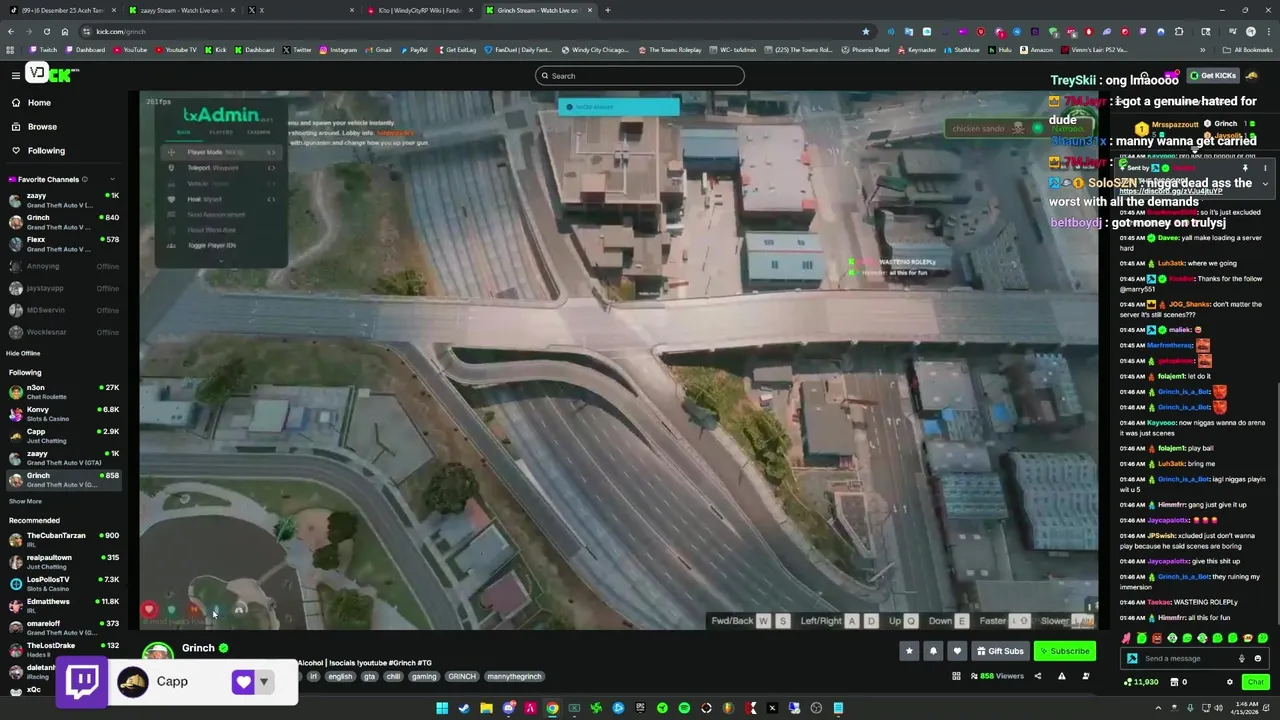Open dropdown arrow next to Capp heart
This screenshot has height=720, width=1280.
(x=264, y=682)
